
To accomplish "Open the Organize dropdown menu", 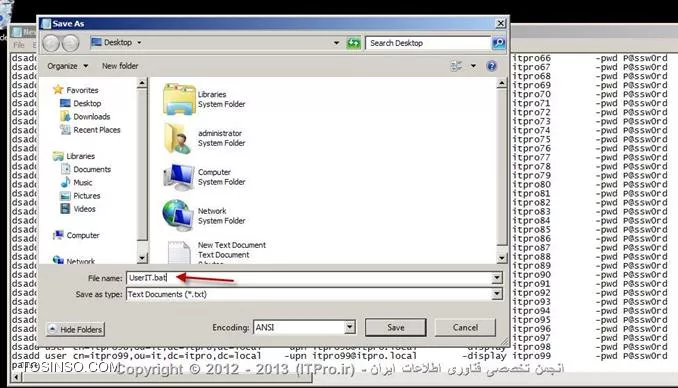I will coord(67,66).
